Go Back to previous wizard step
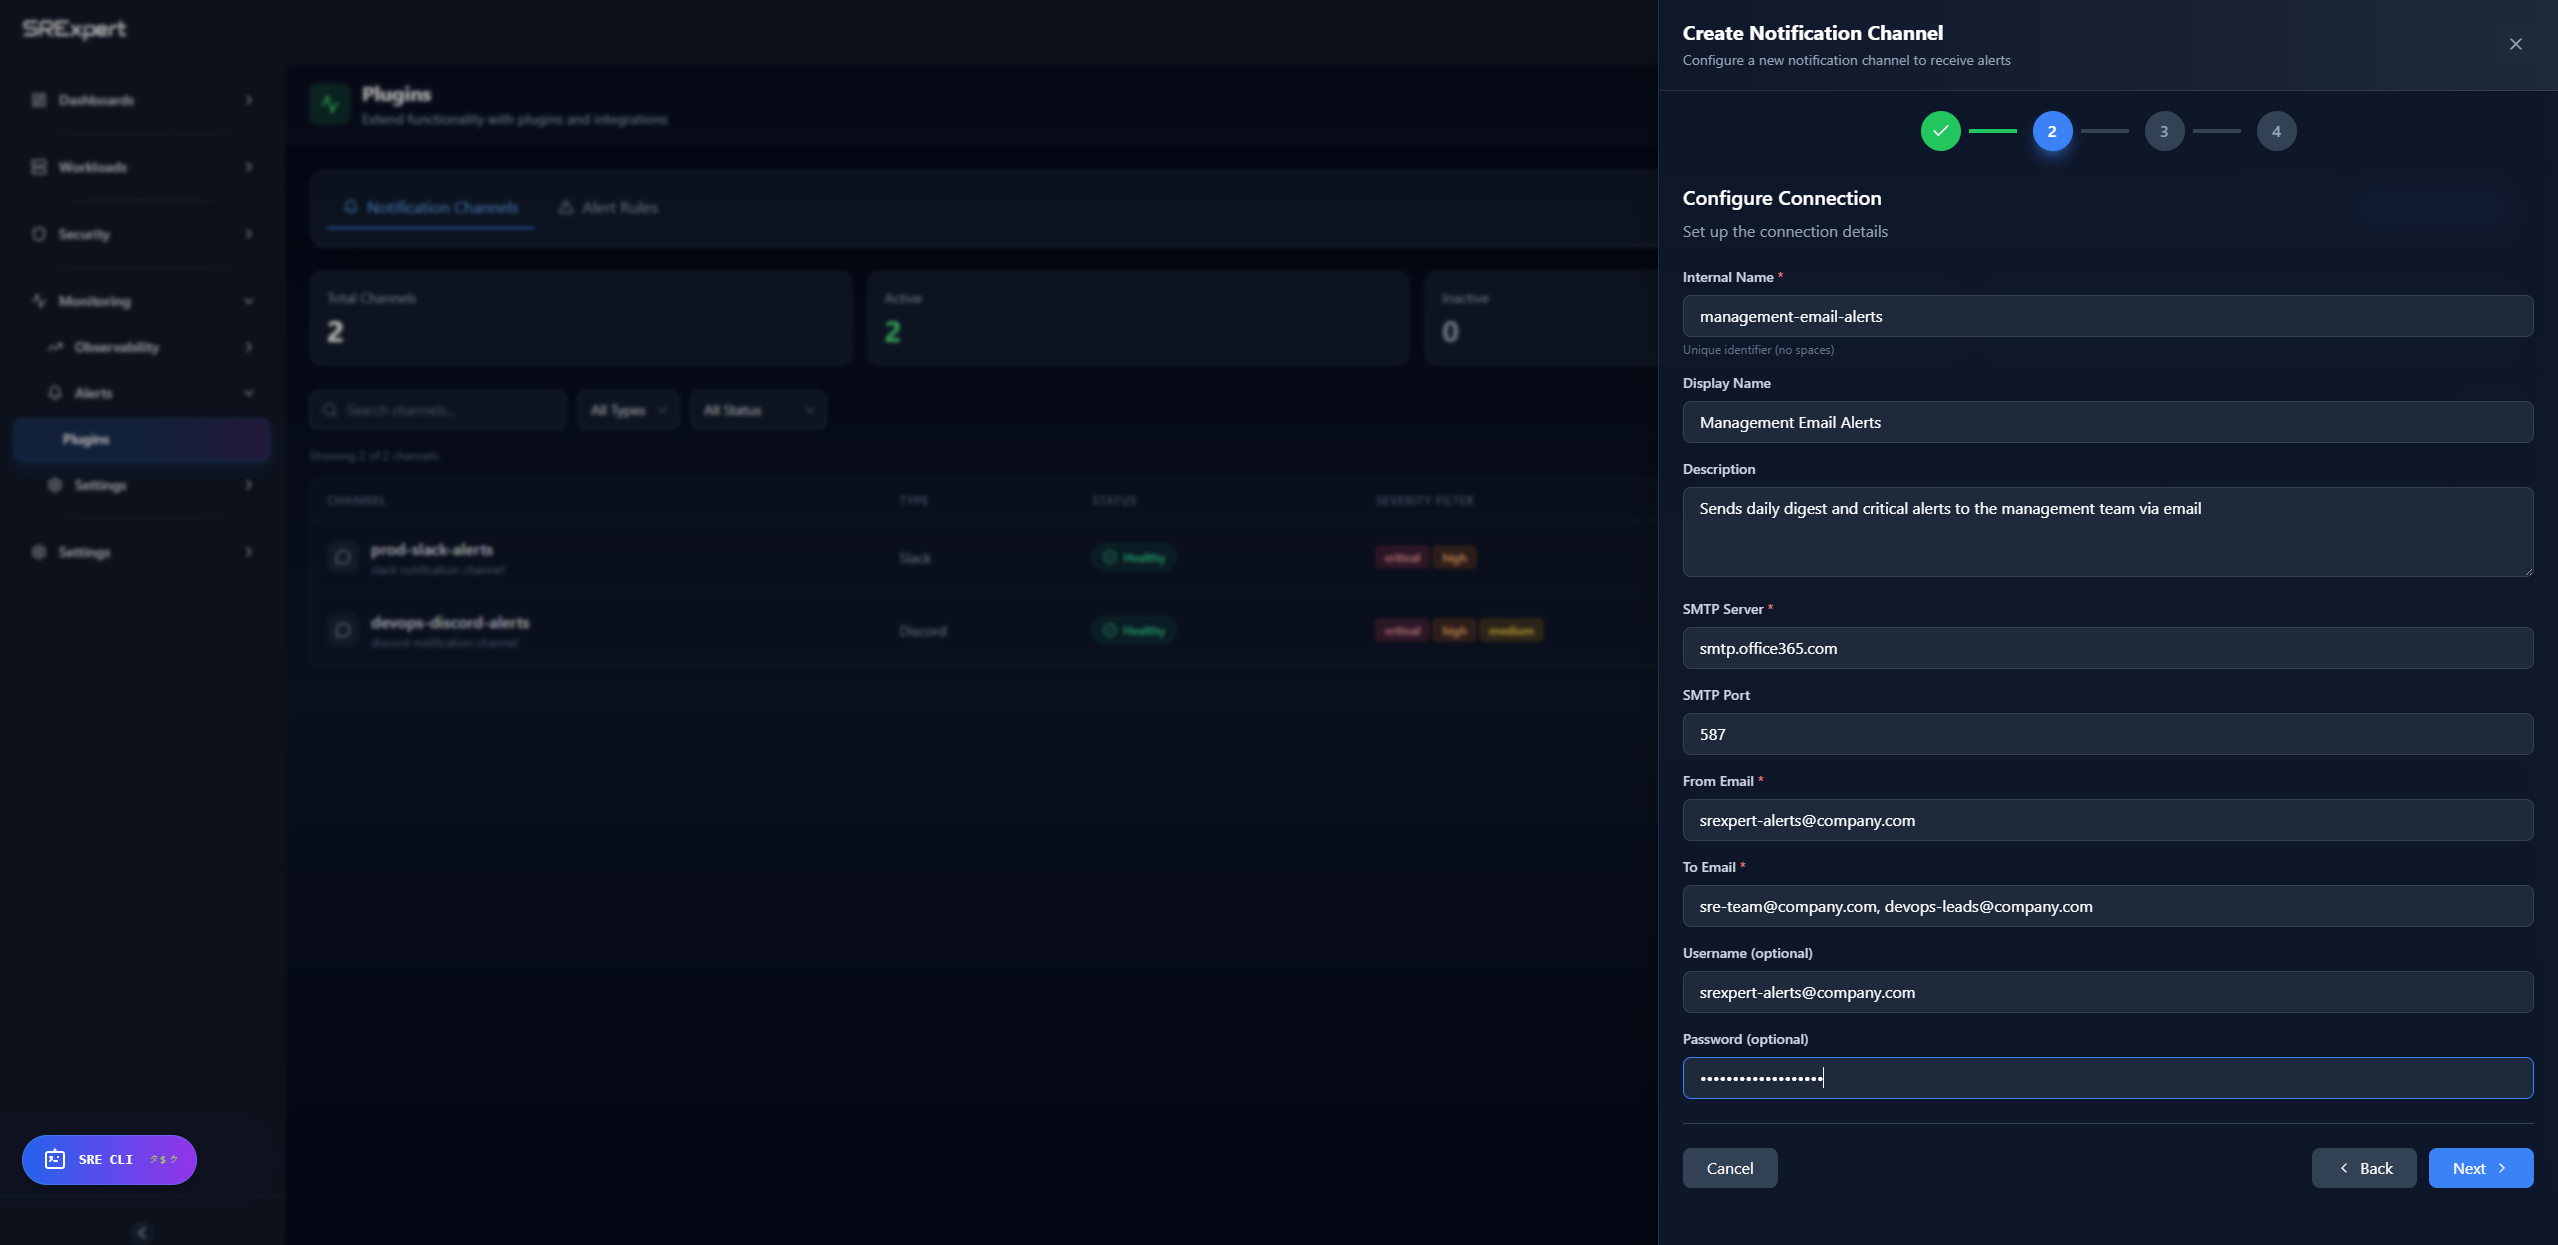Screen dimensions: 2558x1245 [x=2363, y=1168]
